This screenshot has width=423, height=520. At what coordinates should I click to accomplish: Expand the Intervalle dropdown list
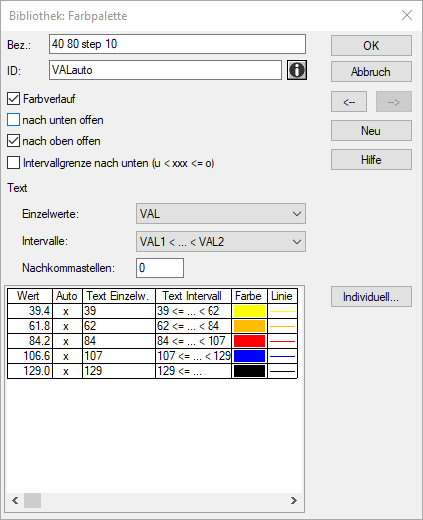[221, 242]
